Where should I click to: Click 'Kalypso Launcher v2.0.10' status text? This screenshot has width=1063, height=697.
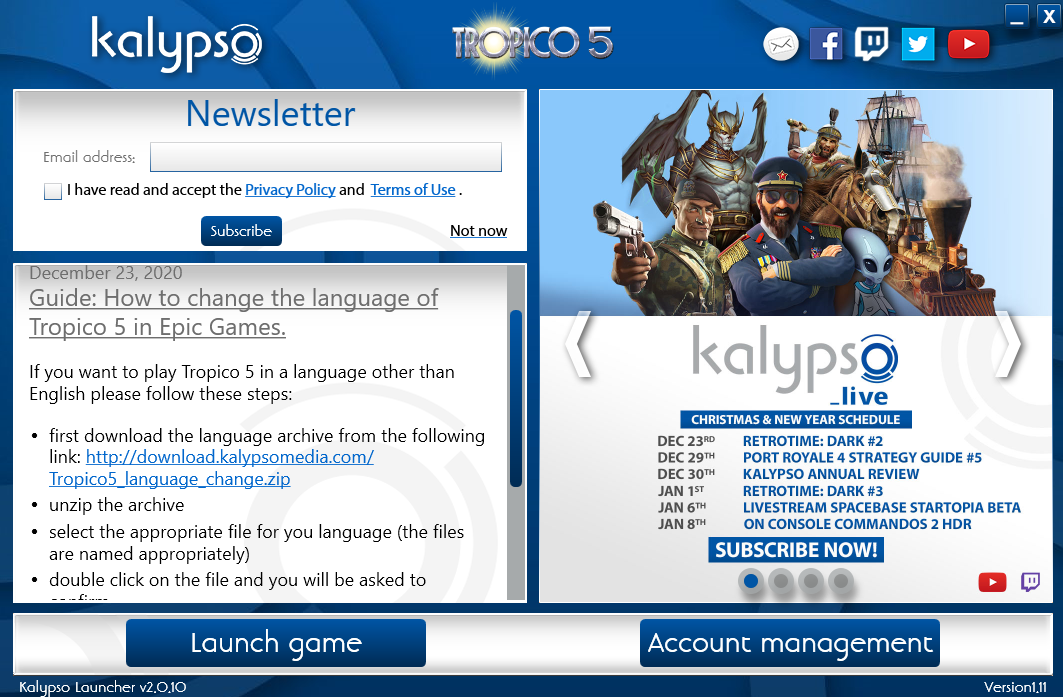(x=102, y=687)
